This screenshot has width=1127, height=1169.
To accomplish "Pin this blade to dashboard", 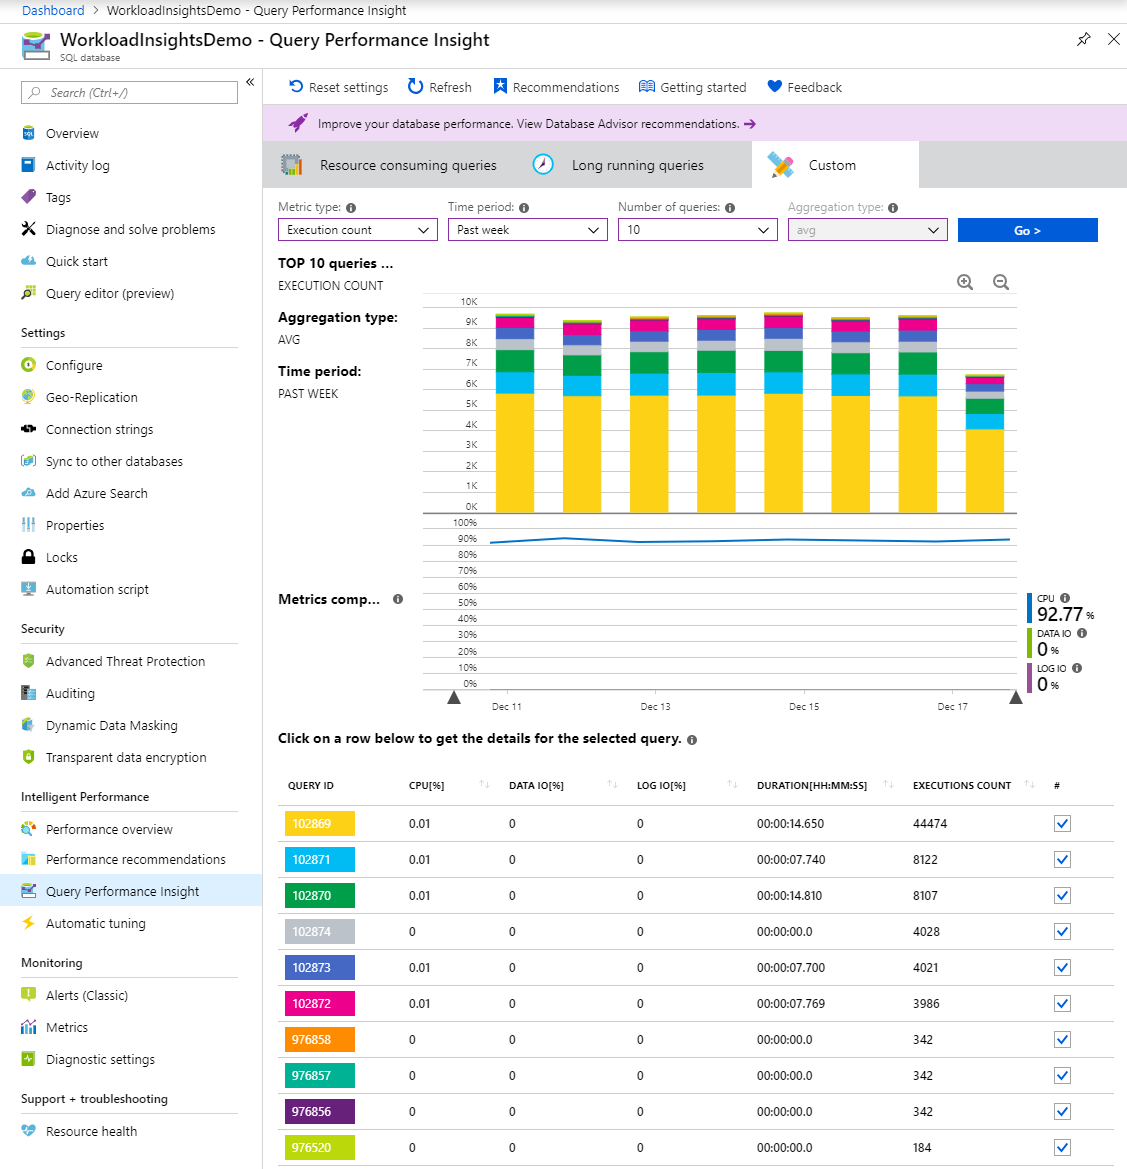I will point(1083,40).
